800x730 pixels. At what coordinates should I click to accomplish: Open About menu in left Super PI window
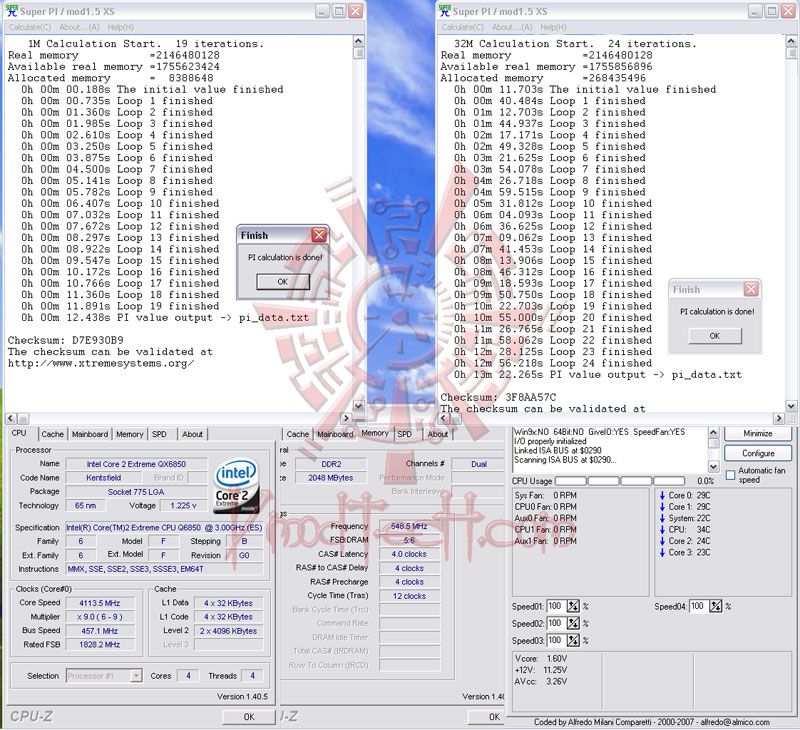pyautogui.click(x=79, y=27)
